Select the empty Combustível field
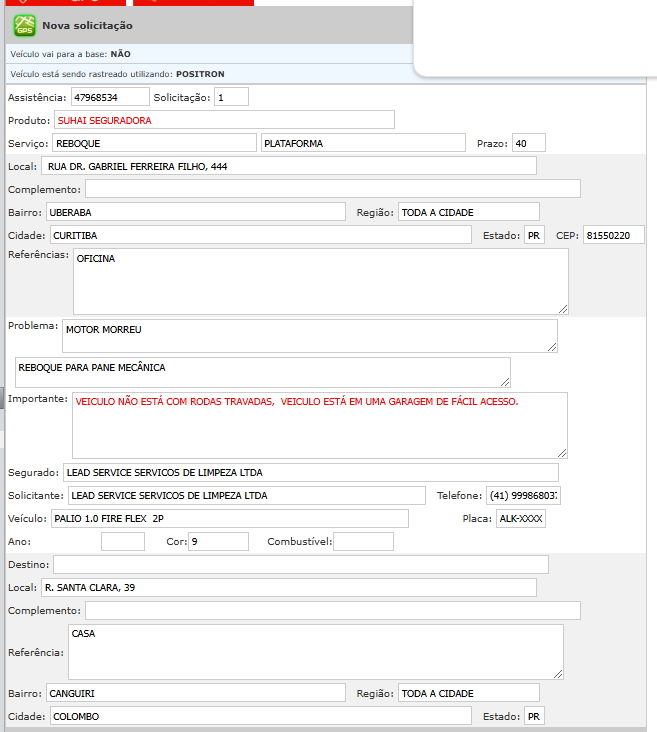 click(x=363, y=541)
